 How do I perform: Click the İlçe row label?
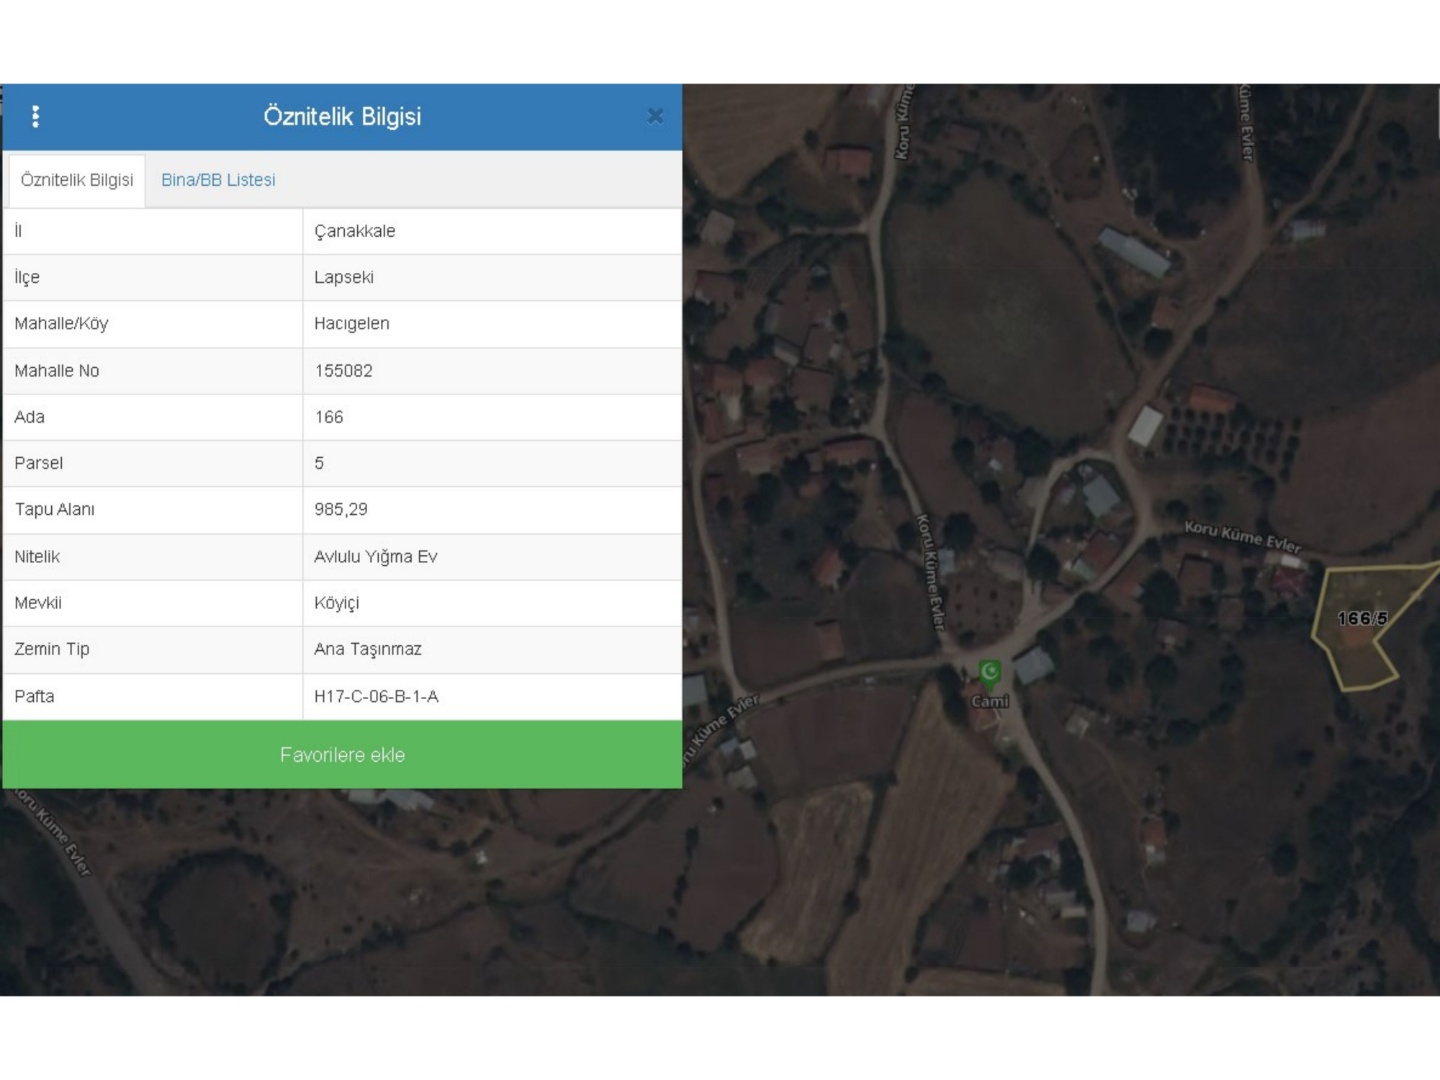coord(27,277)
